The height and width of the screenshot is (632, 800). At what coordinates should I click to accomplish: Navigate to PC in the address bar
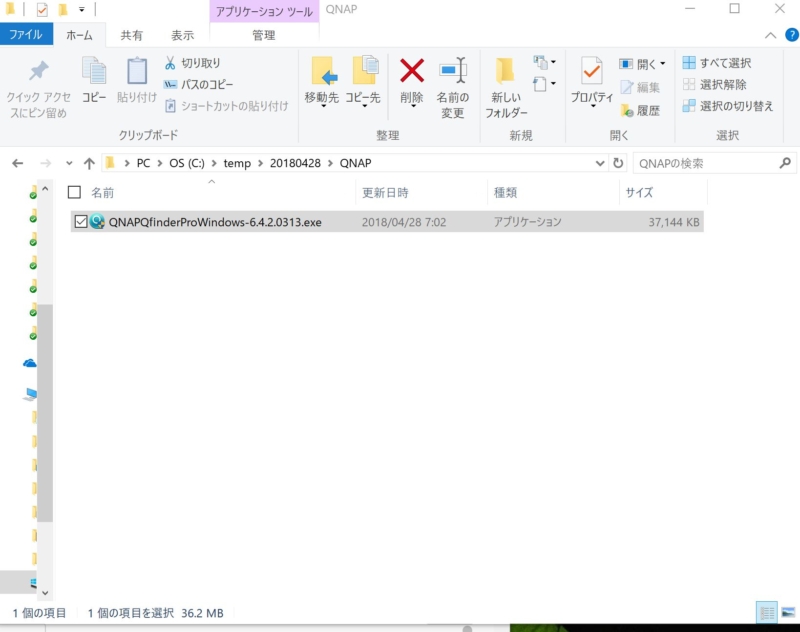[143, 163]
